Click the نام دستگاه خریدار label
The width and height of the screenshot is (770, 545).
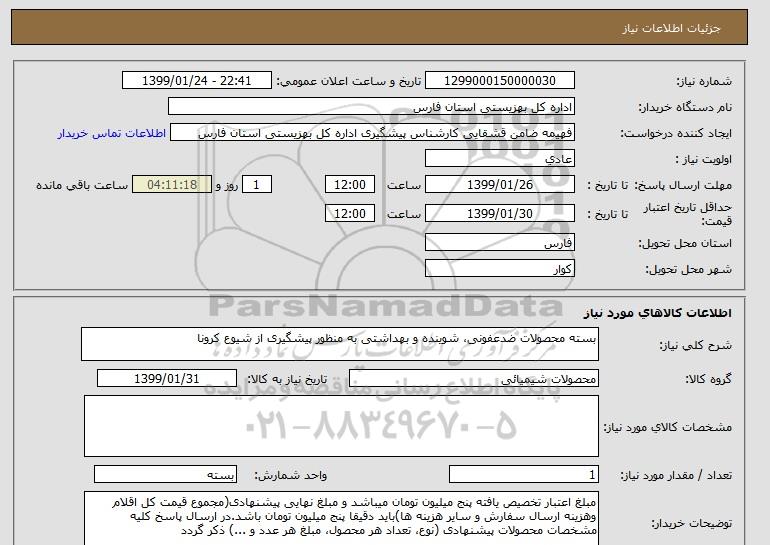click(685, 107)
